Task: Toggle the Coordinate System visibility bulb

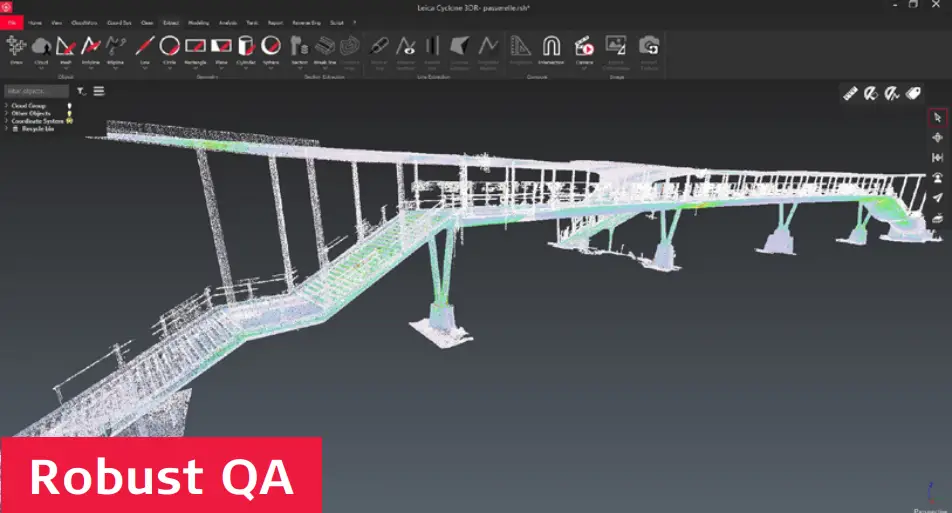Action: 69,121
